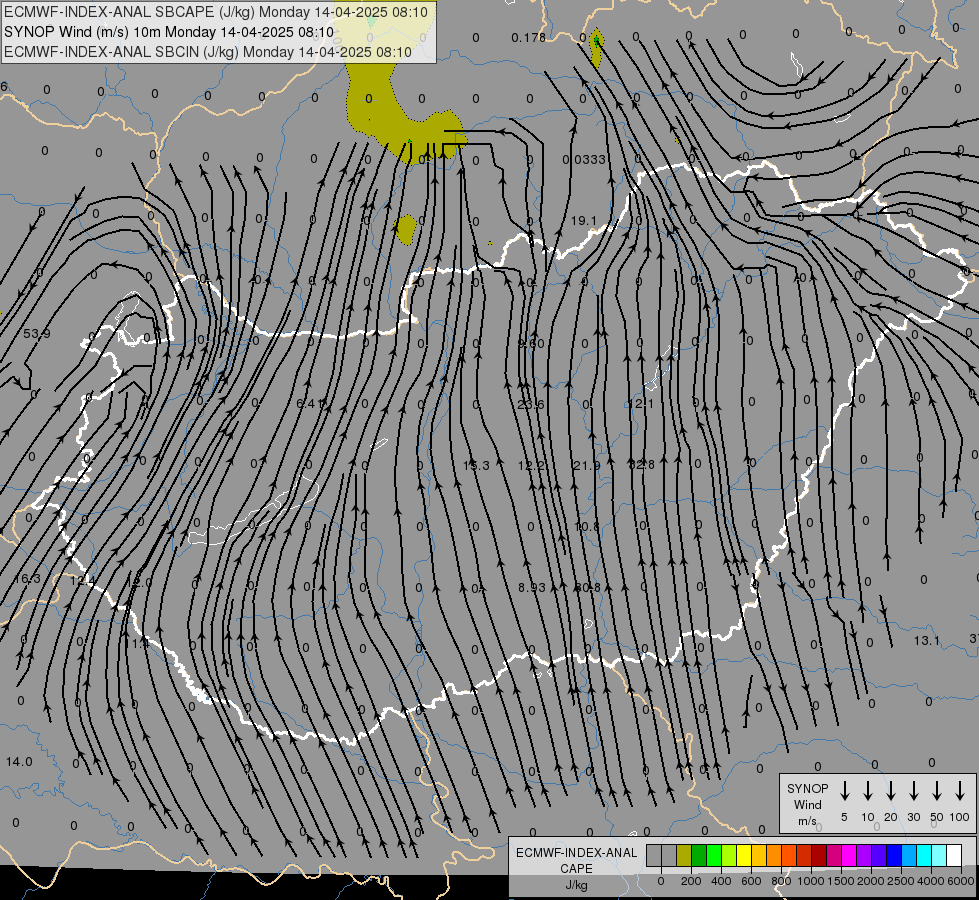The image size is (979, 900).
Task: Click the wind arrow above 100 m/s
Action: pos(960,791)
